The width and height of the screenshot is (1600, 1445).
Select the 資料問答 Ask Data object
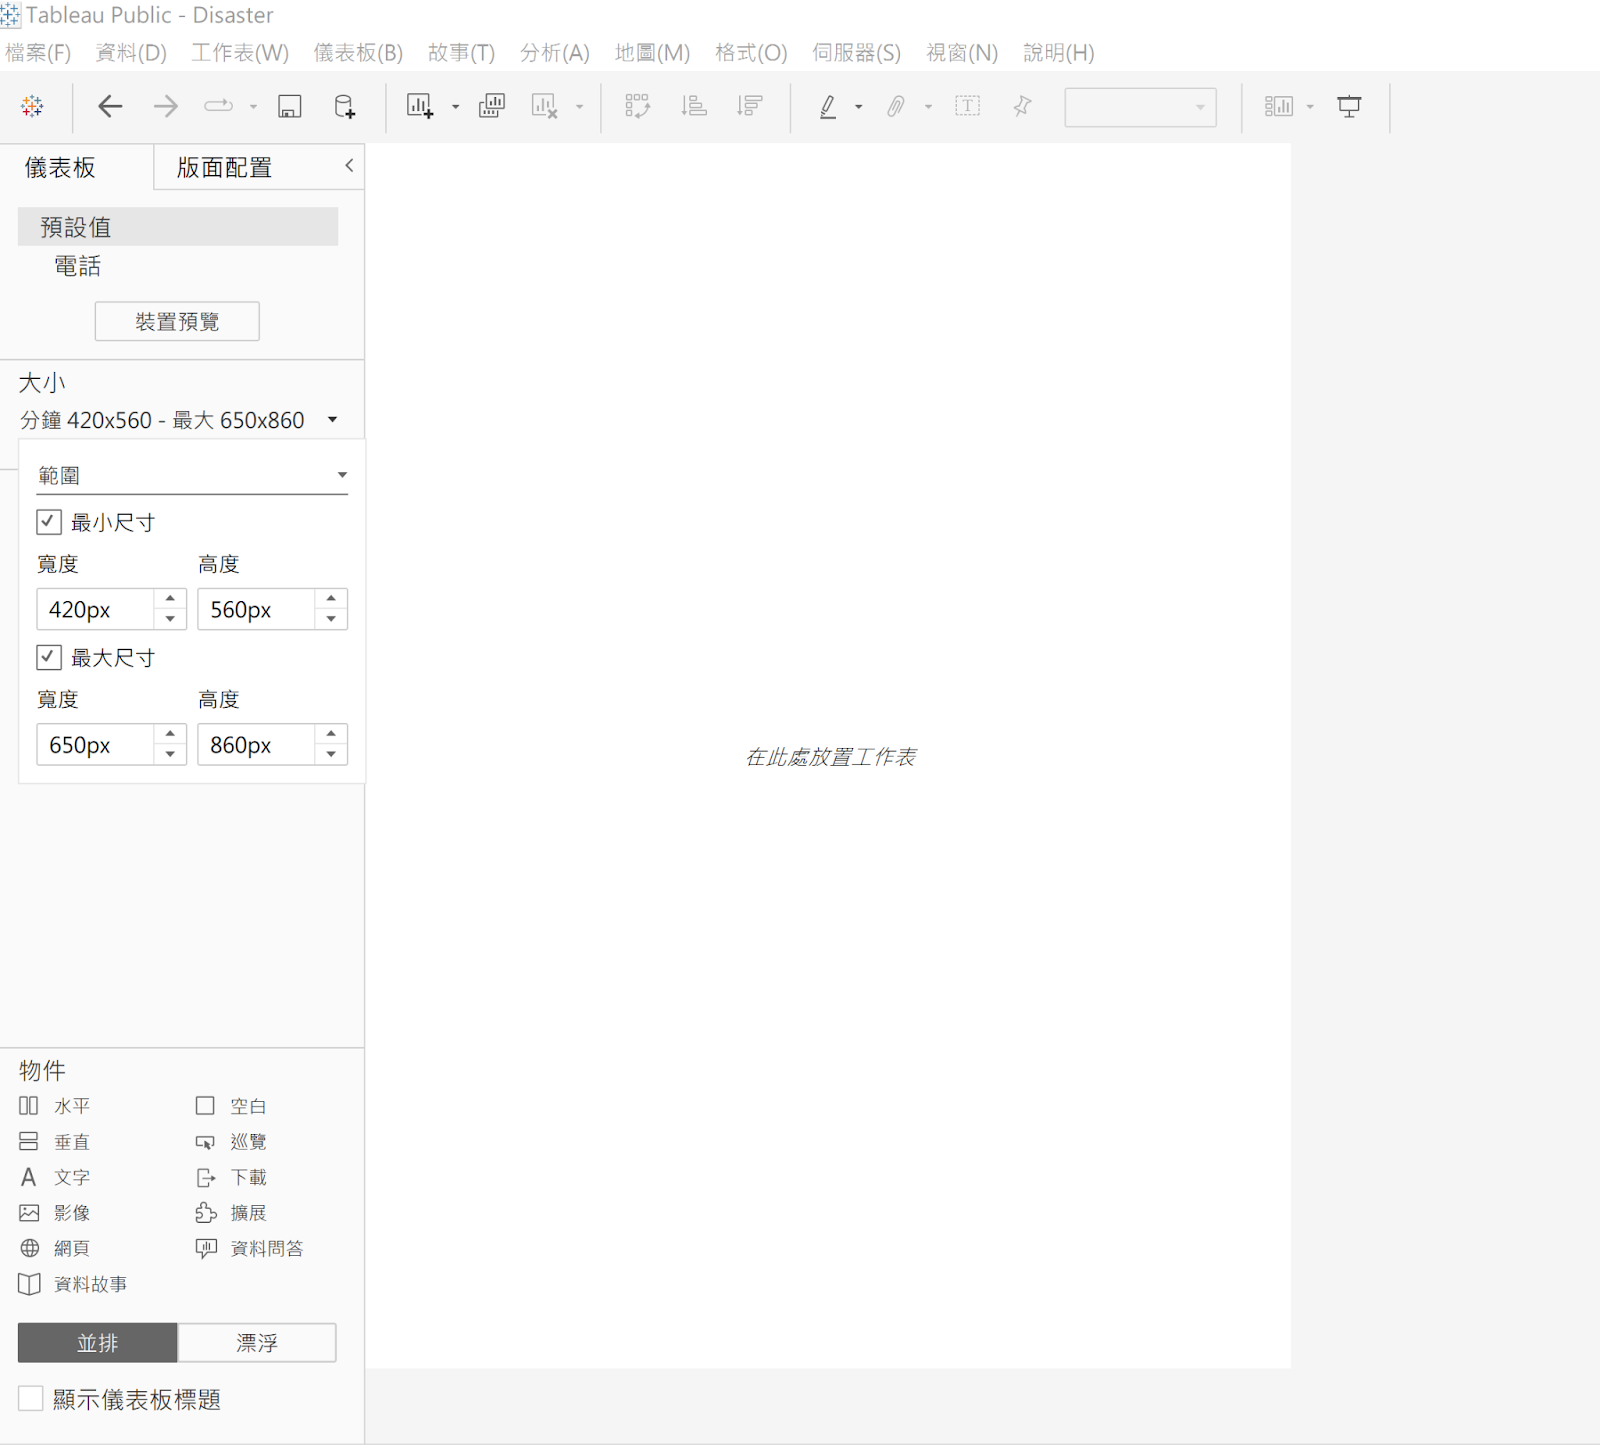pyautogui.click(x=249, y=1248)
